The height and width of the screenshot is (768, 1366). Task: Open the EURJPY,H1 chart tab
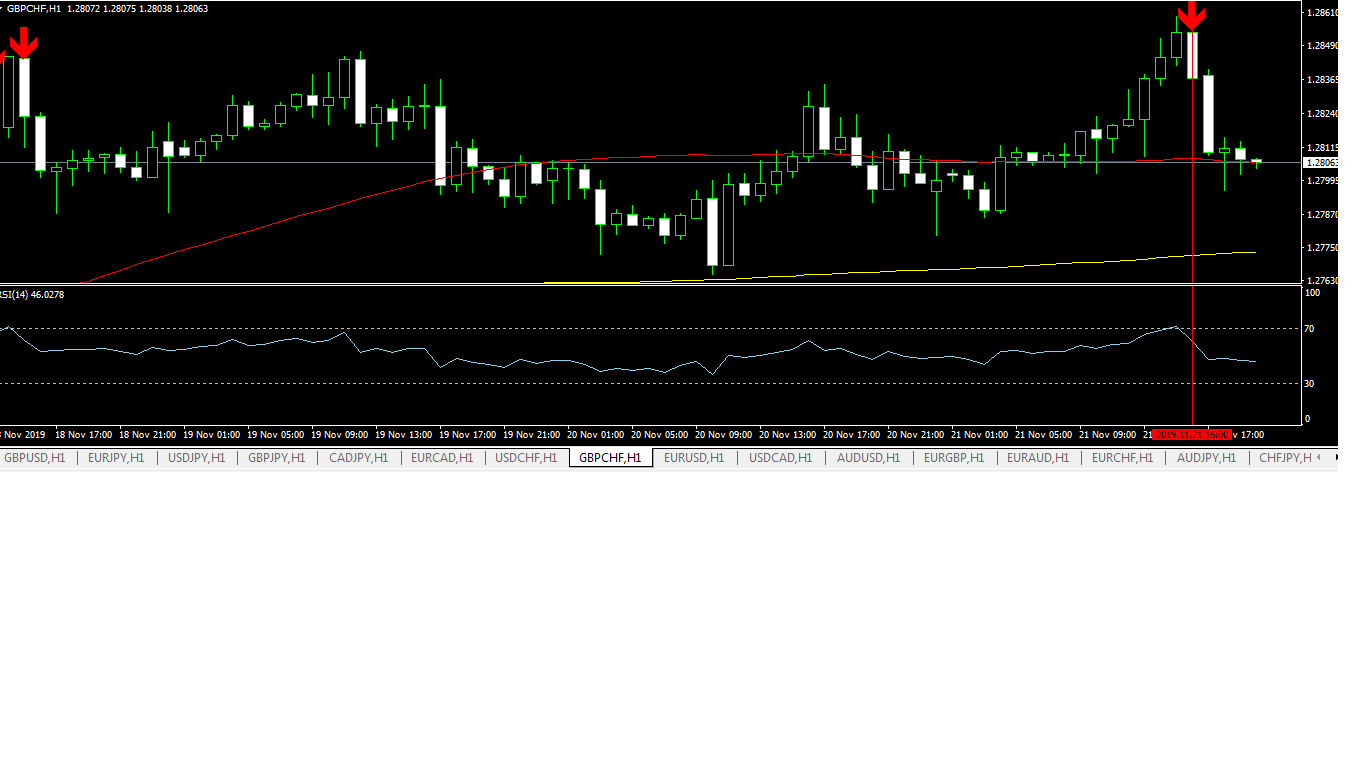click(x=116, y=458)
